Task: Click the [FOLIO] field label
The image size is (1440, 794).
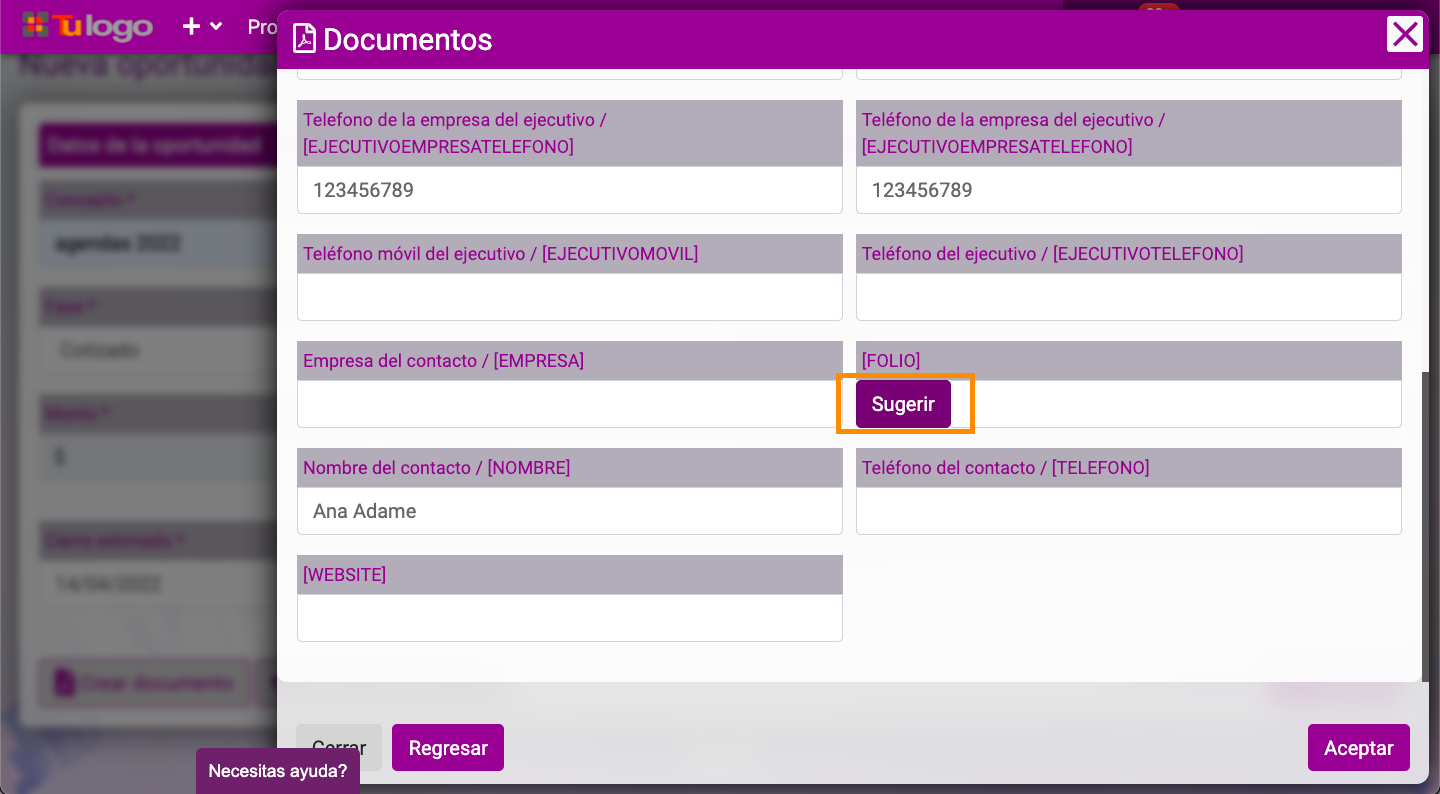Action: (x=891, y=361)
